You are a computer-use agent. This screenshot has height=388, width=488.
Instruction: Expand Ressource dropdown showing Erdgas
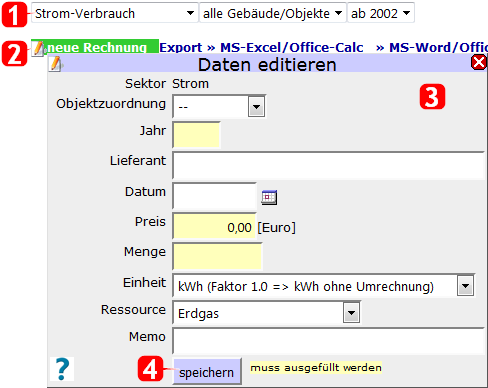(x=266, y=313)
